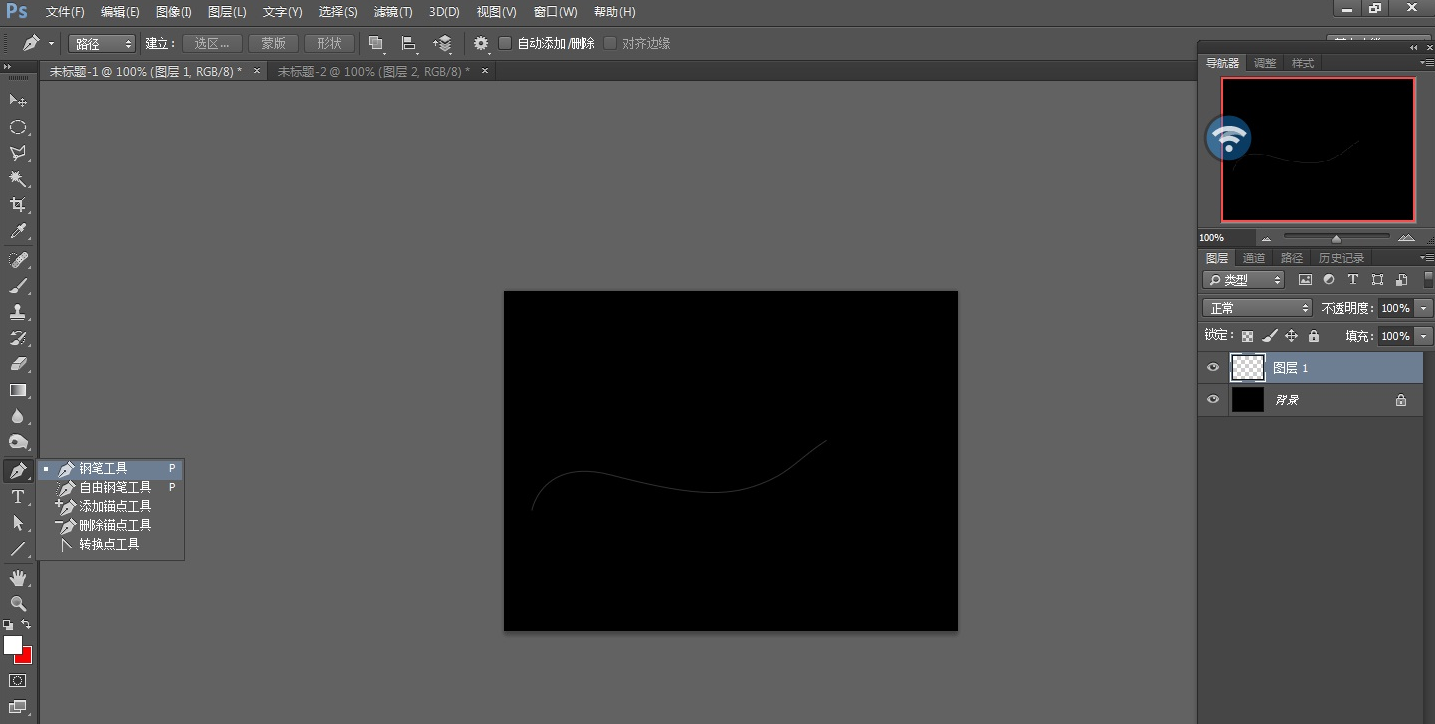Select the Blur (water drop) tool
The height and width of the screenshot is (724, 1435).
pos(18,416)
